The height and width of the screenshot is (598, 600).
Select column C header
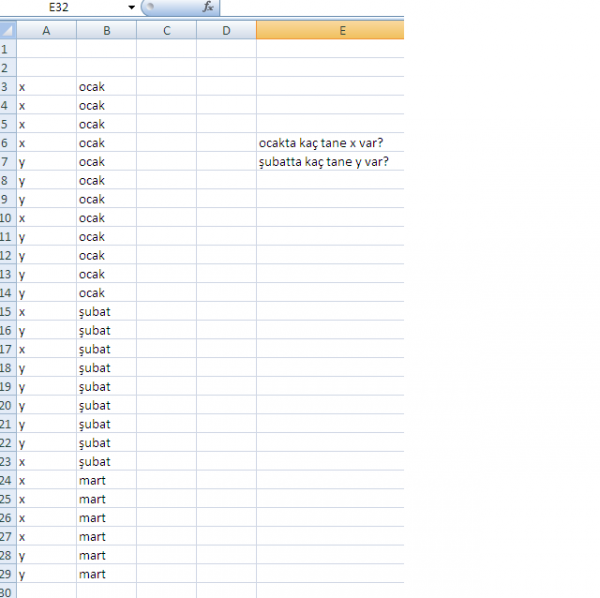tap(166, 30)
